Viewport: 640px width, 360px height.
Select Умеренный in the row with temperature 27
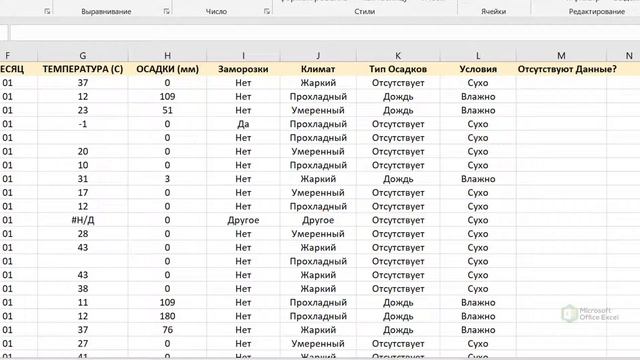click(x=318, y=344)
